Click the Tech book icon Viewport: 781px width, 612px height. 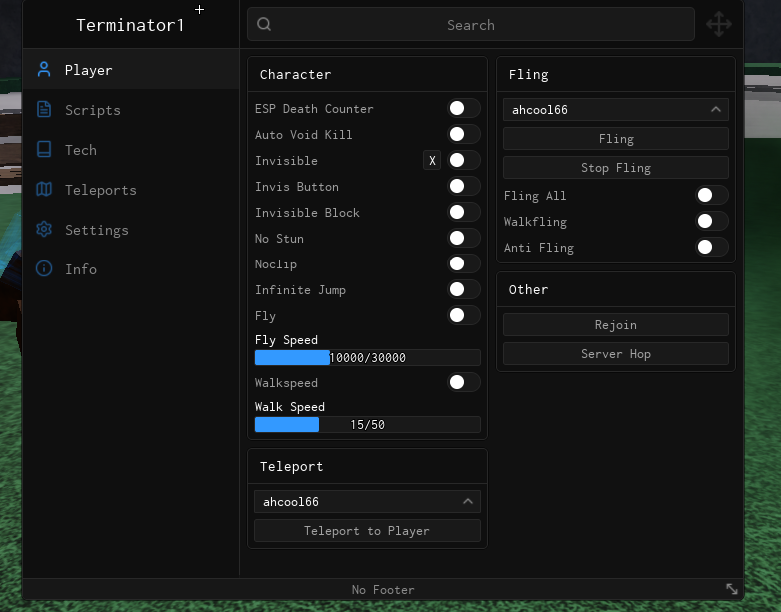44,149
